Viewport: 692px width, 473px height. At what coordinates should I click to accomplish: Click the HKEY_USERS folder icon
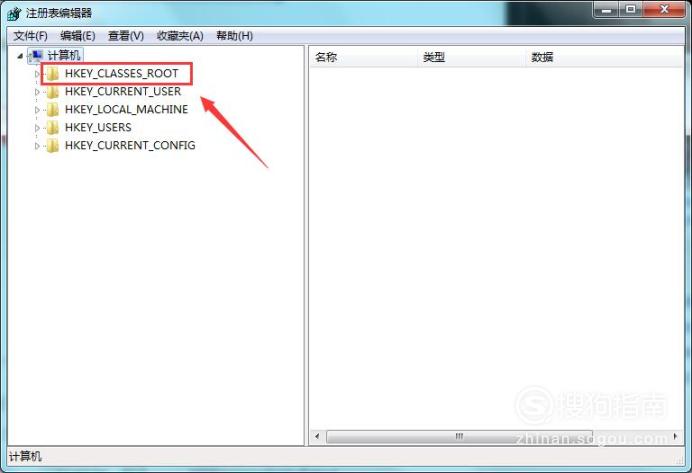click(53, 128)
